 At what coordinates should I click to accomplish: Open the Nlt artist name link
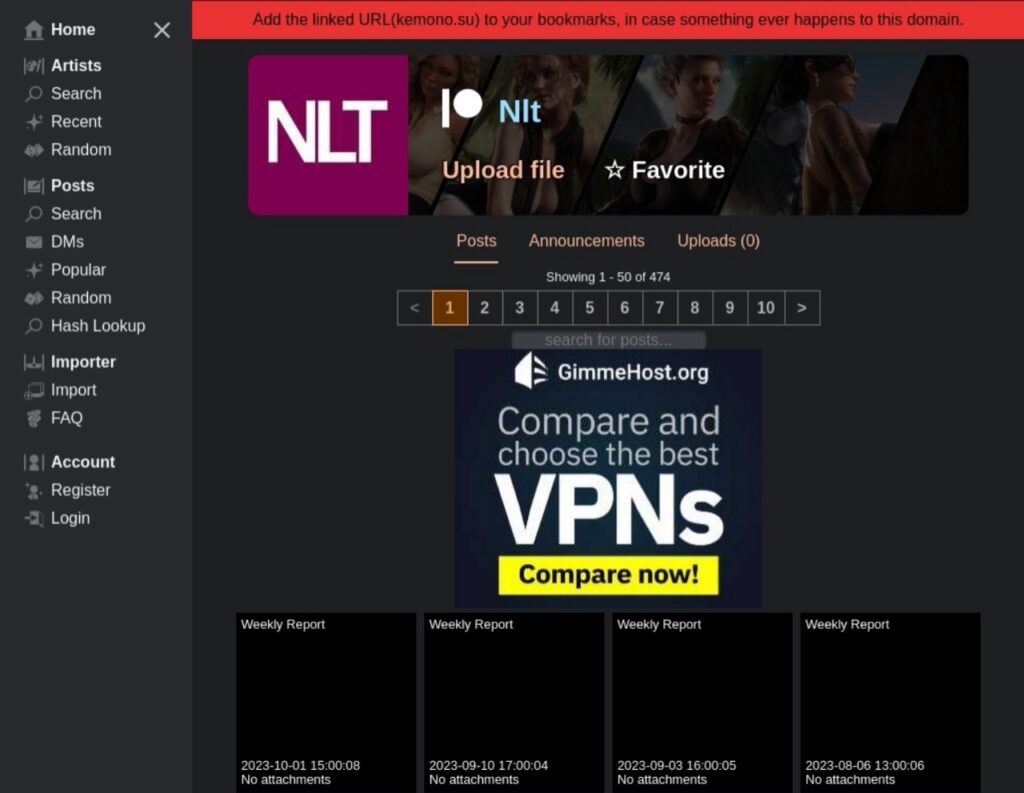tap(519, 112)
